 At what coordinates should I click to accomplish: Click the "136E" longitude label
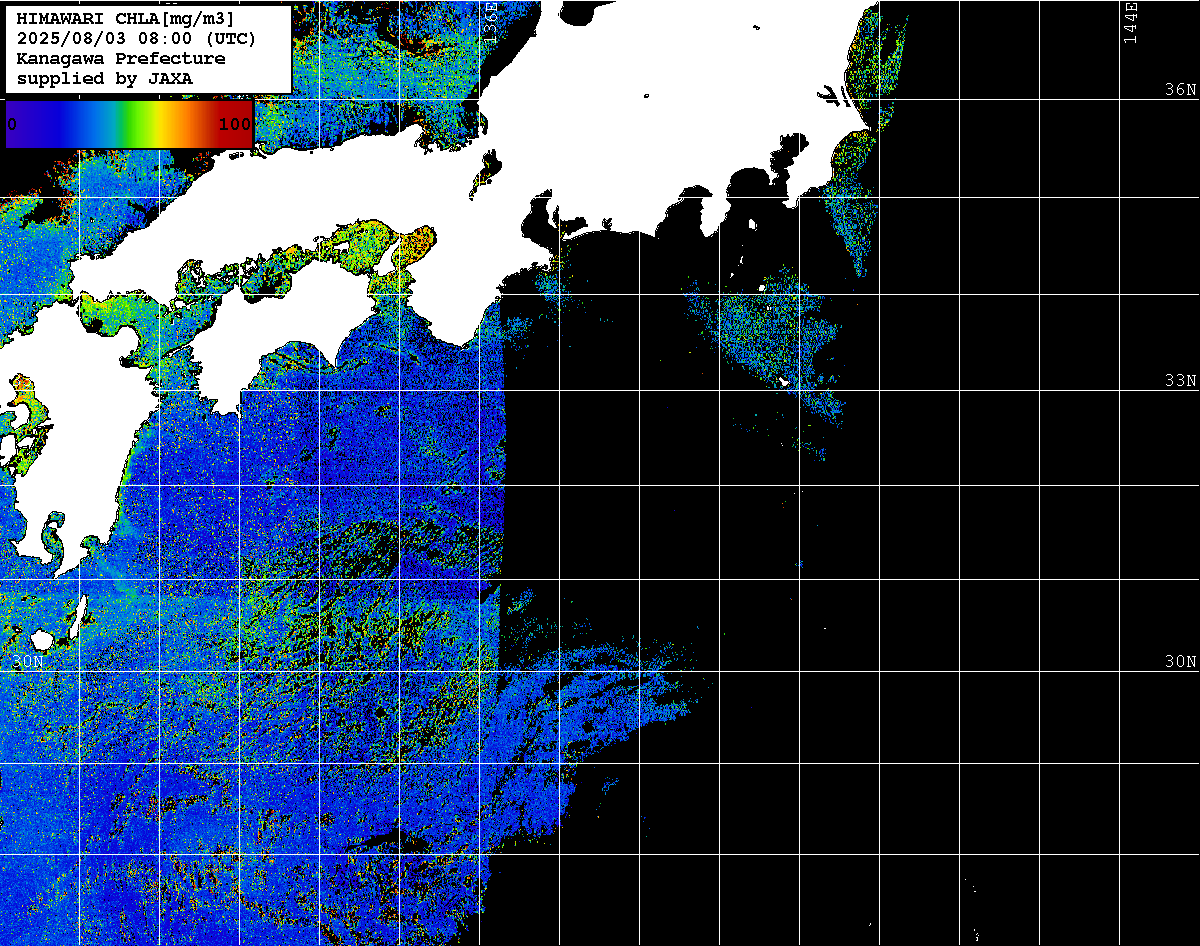(490, 22)
